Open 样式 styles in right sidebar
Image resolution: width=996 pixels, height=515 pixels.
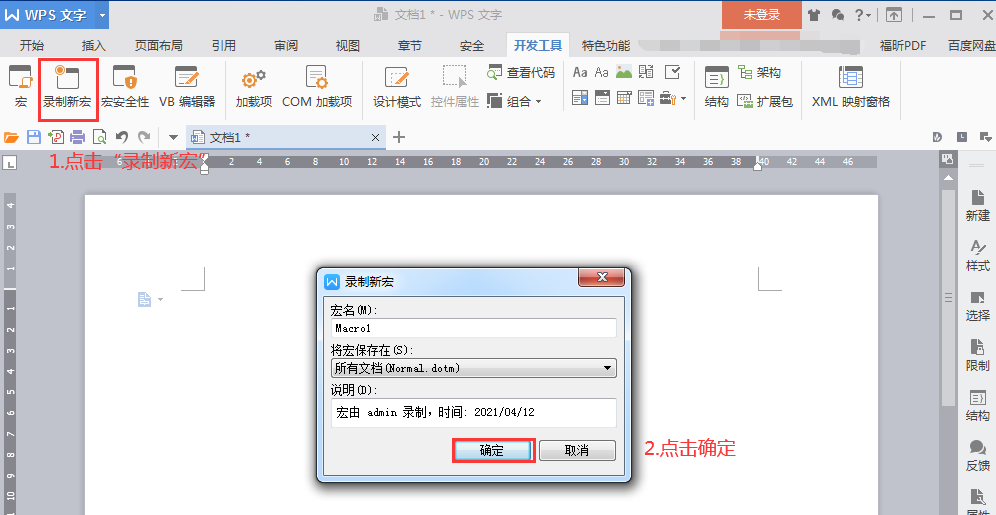978,256
